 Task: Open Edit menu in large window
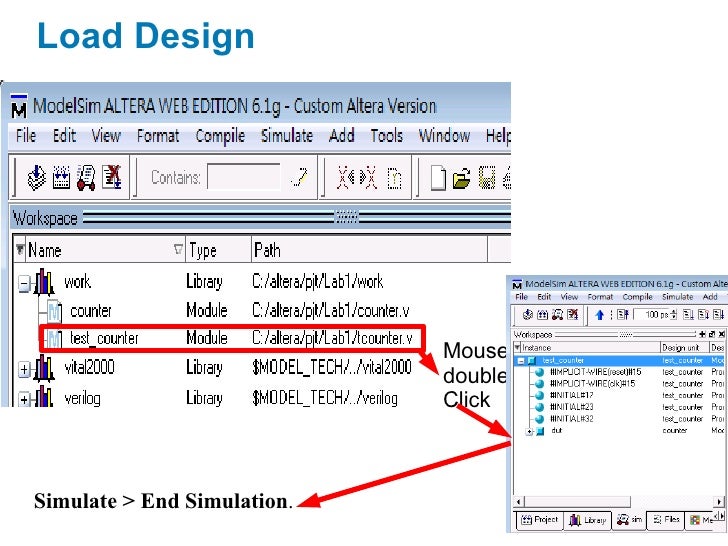(x=64, y=136)
